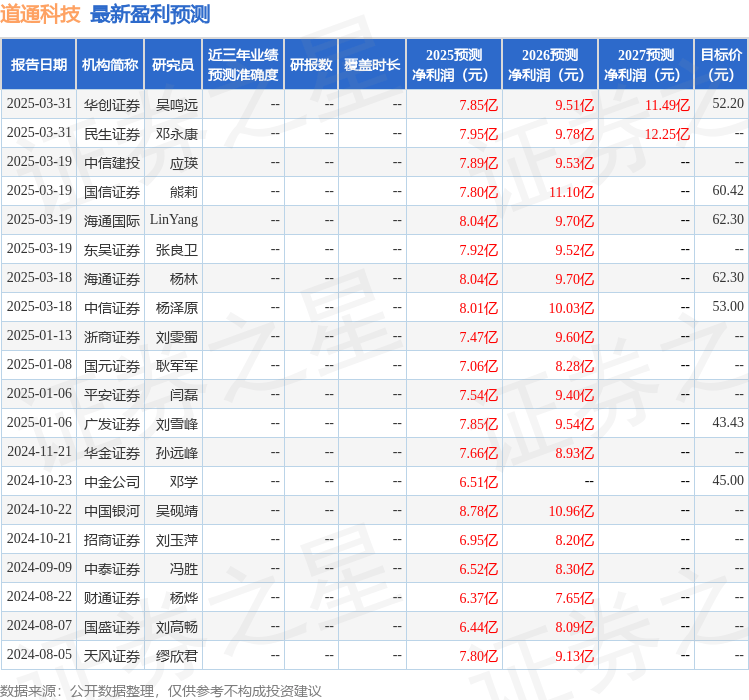Select 中信证券 institution cell

[112, 308]
